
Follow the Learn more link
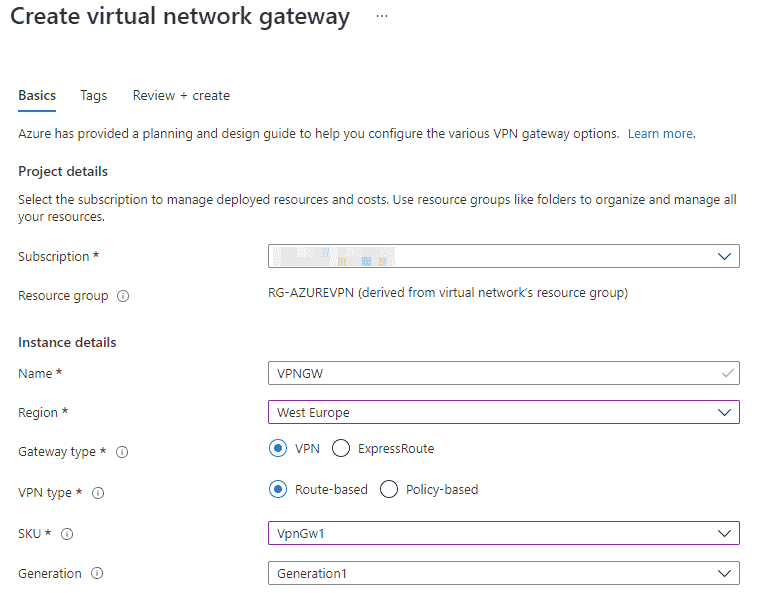661,133
